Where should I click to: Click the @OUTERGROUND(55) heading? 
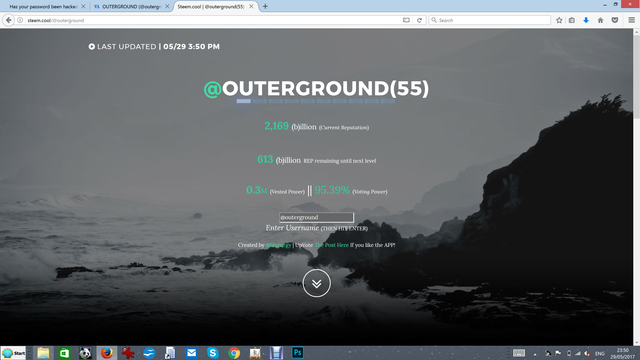[x=316, y=88]
